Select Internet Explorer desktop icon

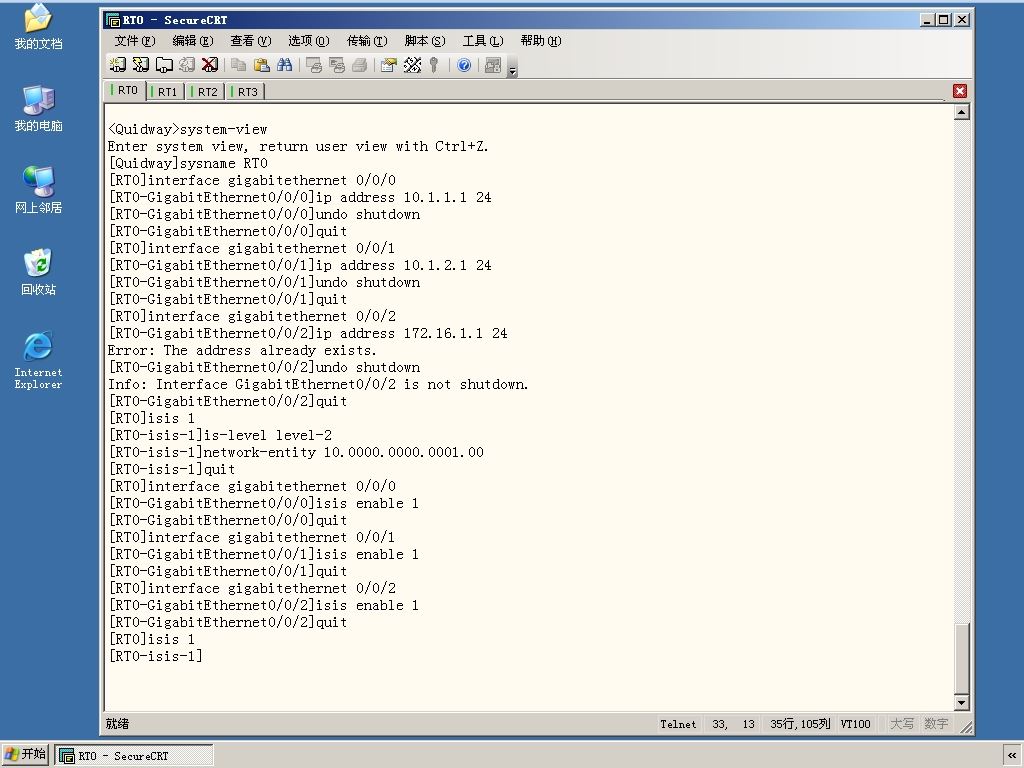[x=38, y=360]
